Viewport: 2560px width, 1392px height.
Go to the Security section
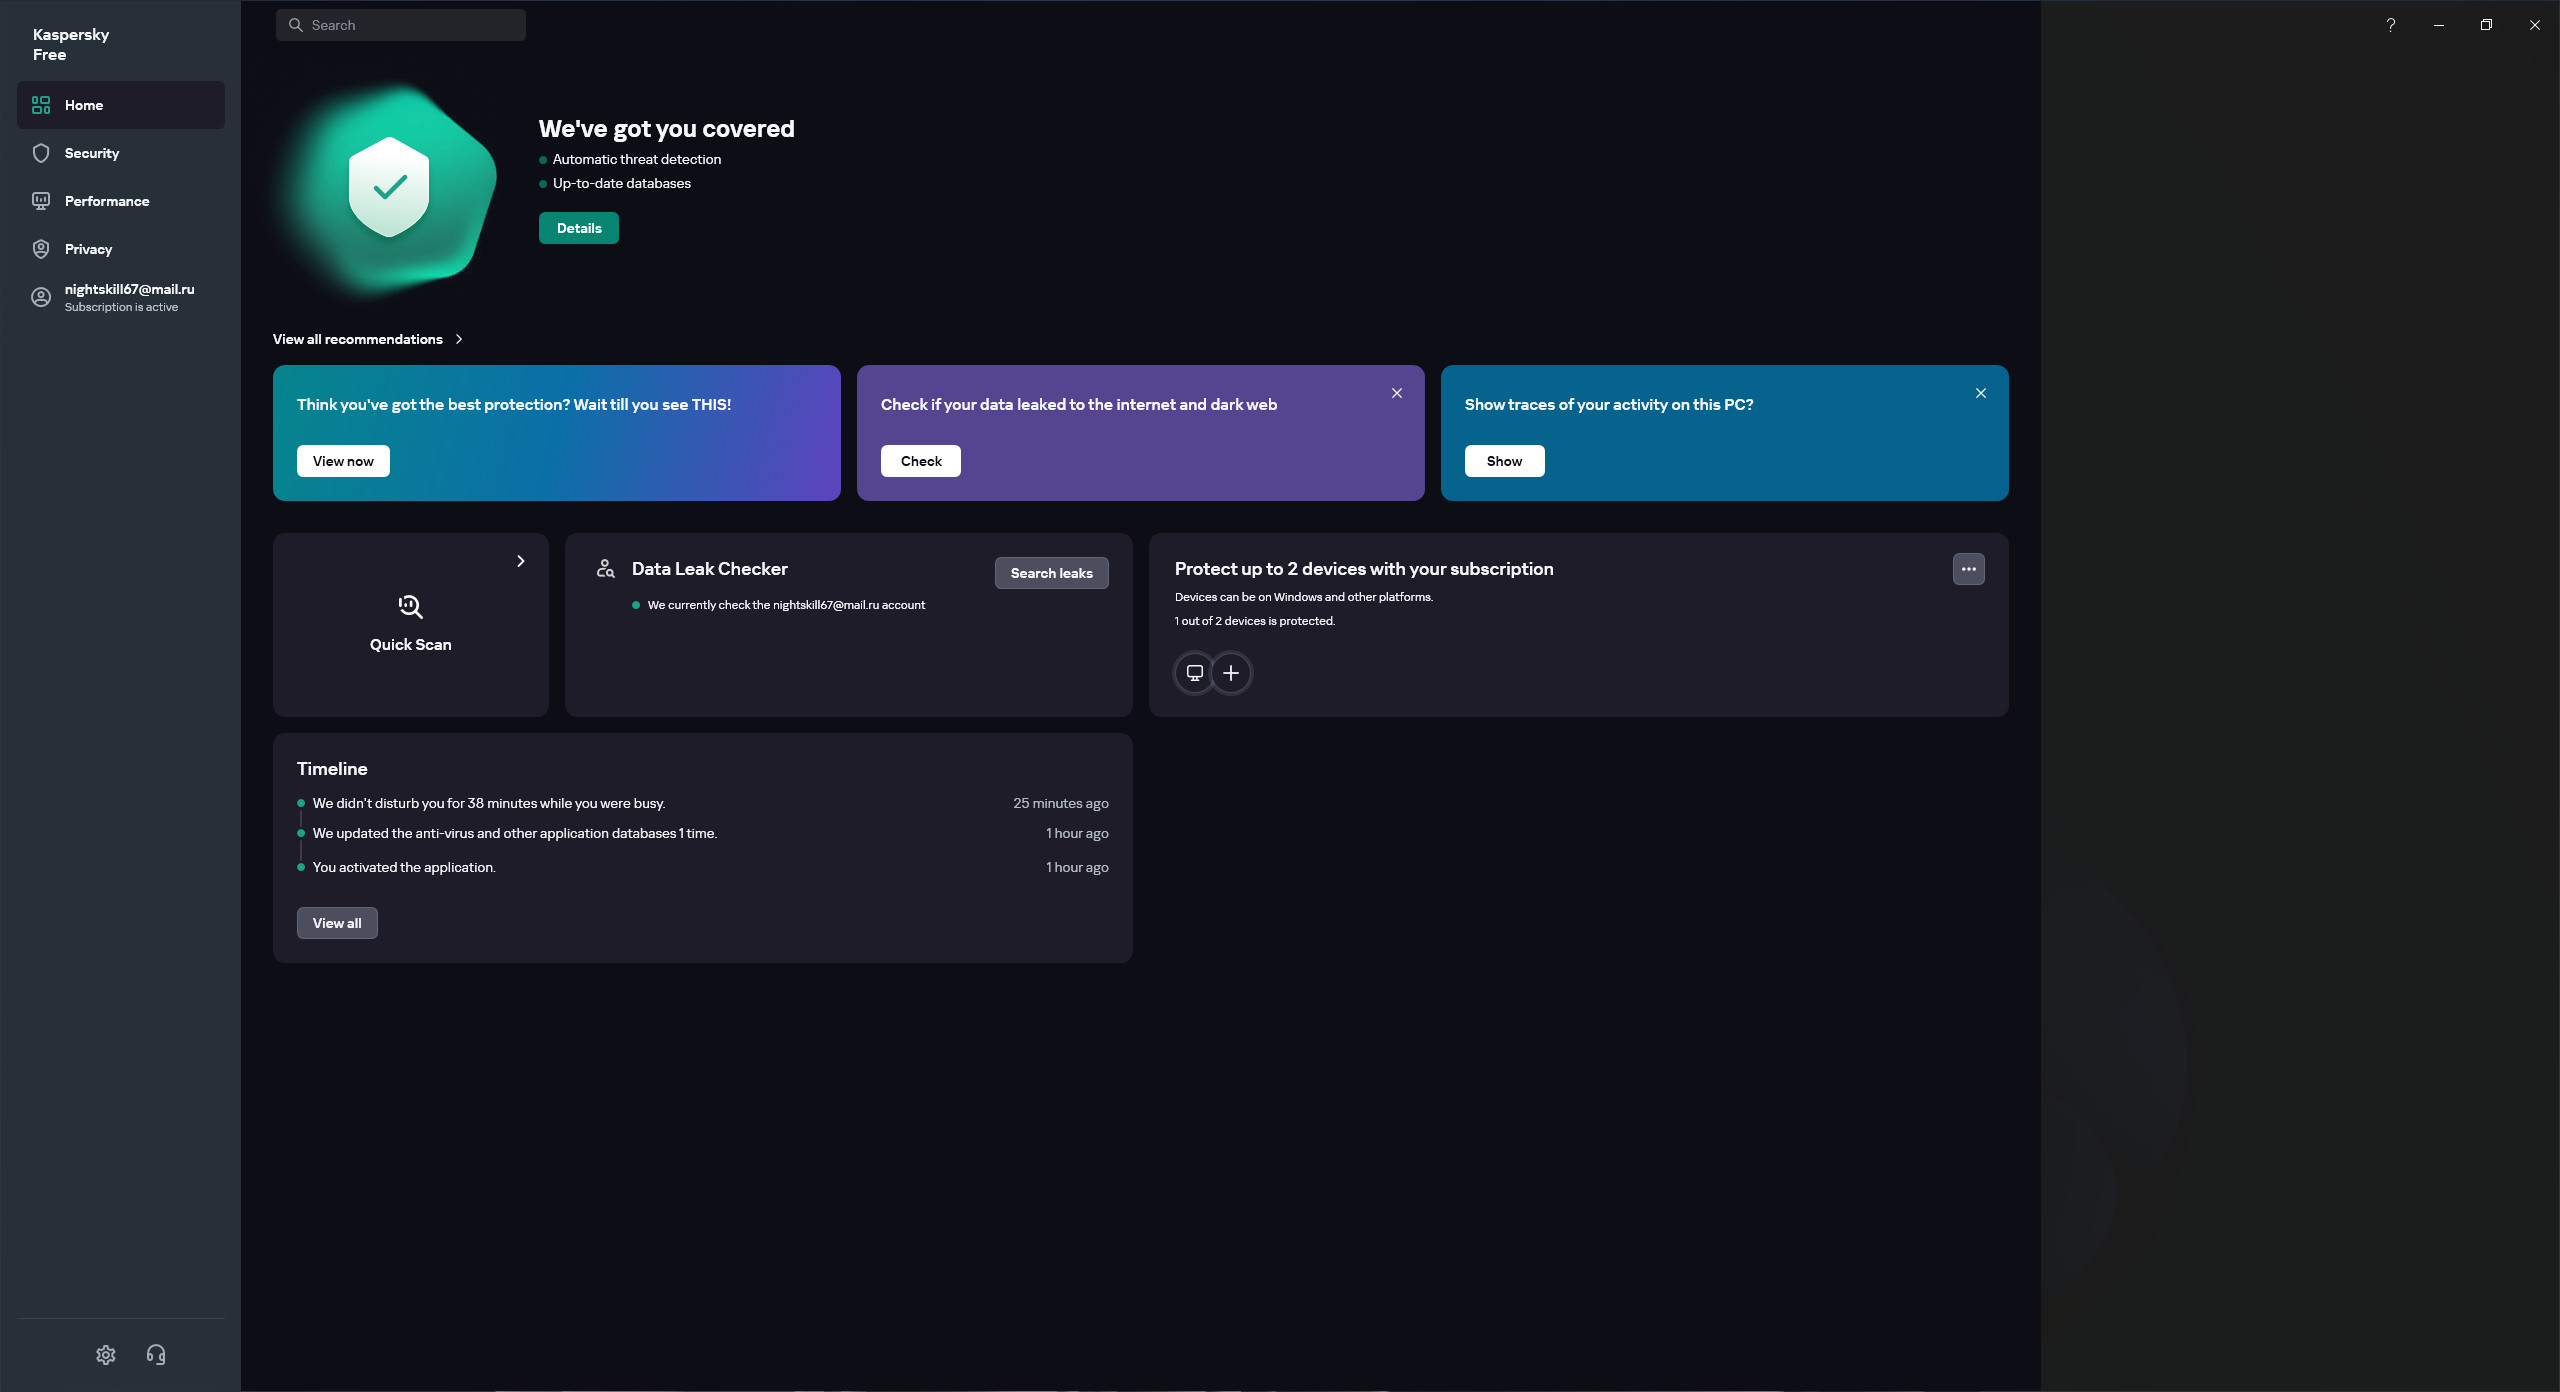point(91,153)
